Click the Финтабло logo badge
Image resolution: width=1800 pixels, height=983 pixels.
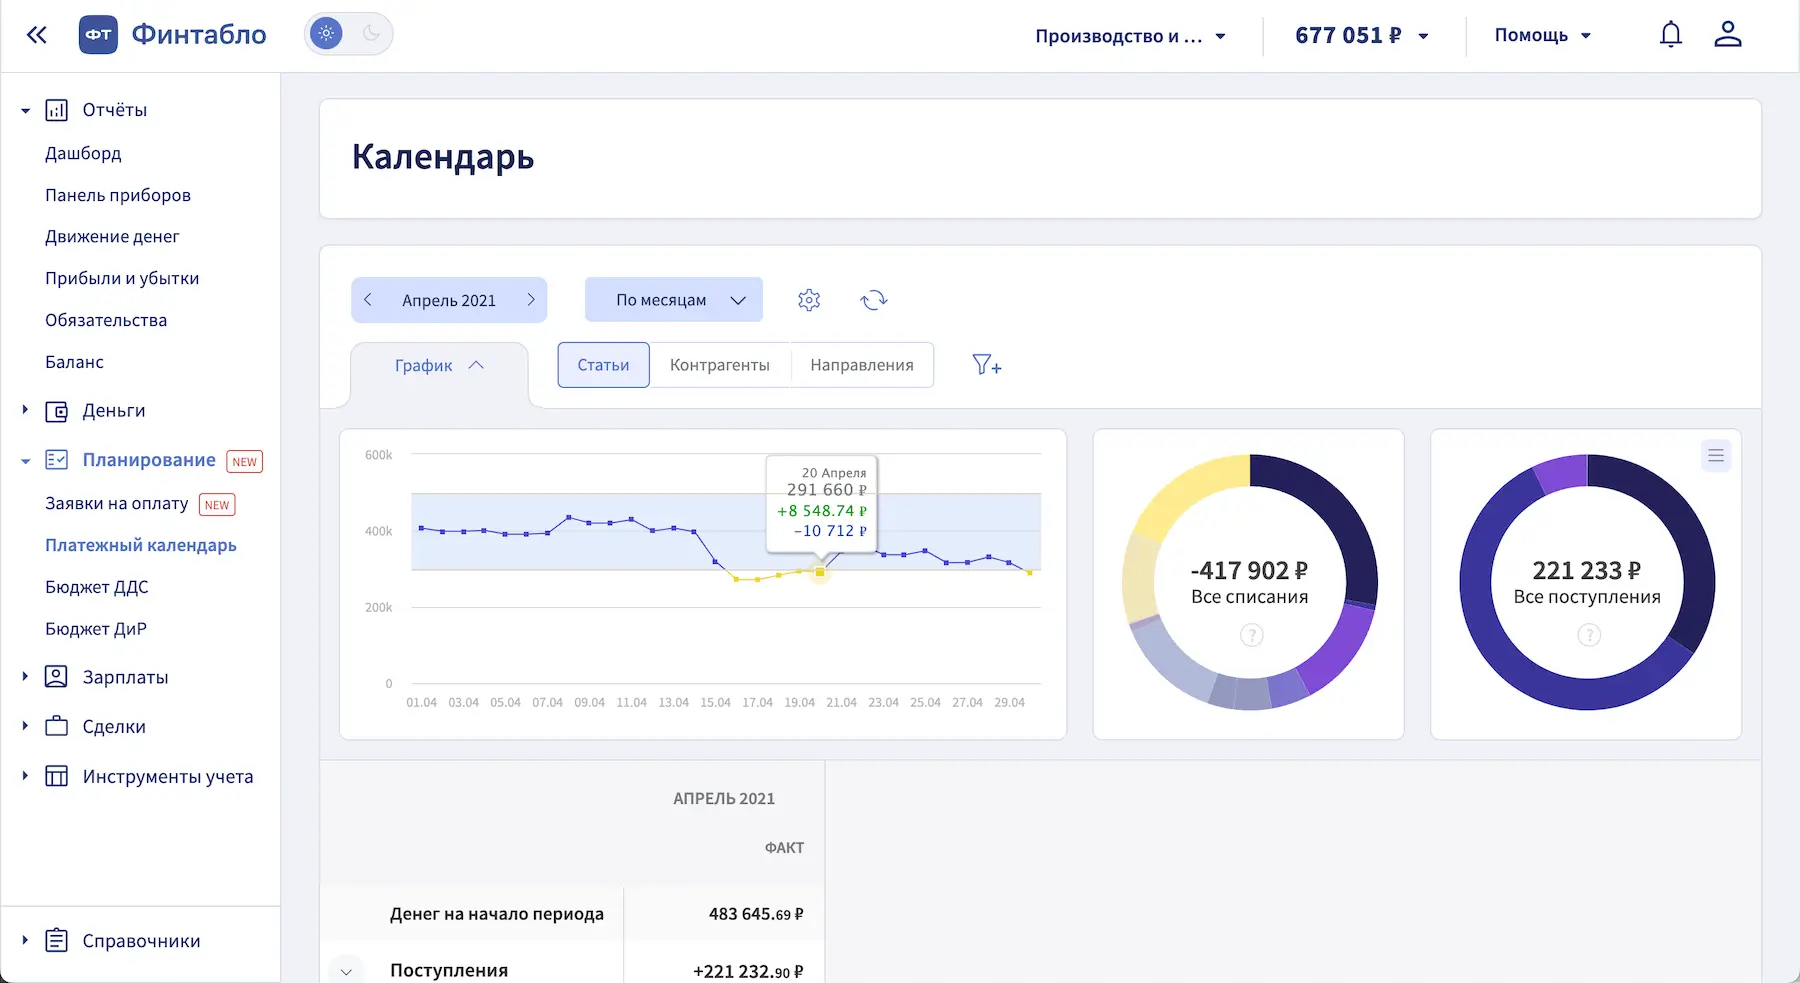[x=98, y=35]
